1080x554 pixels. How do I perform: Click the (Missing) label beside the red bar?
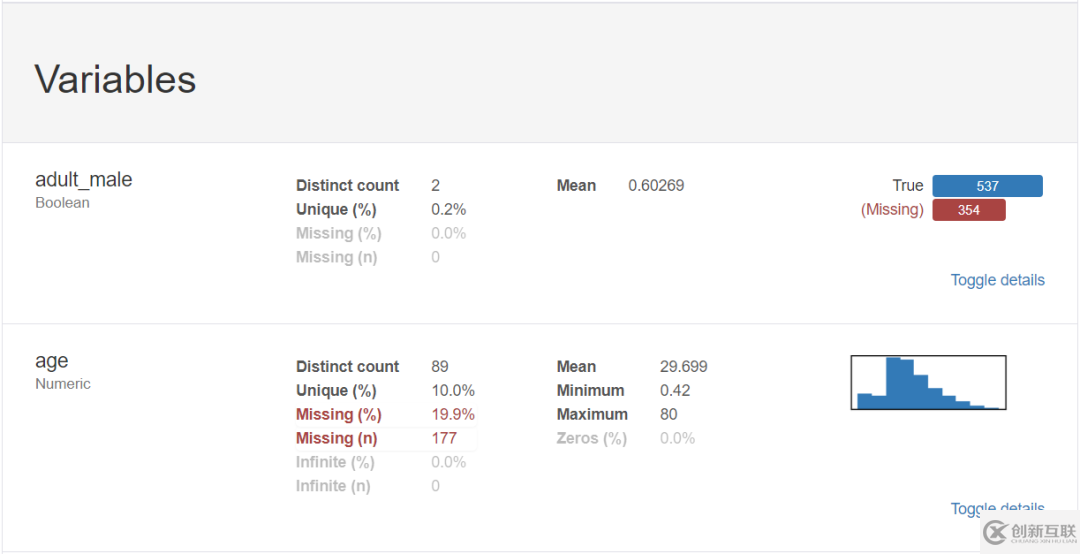click(x=892, y=210)
